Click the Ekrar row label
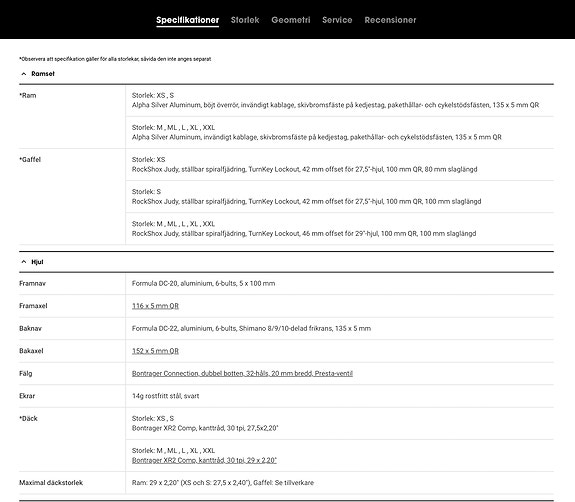Viewport: 575px width, 502px height. [27, 396]
